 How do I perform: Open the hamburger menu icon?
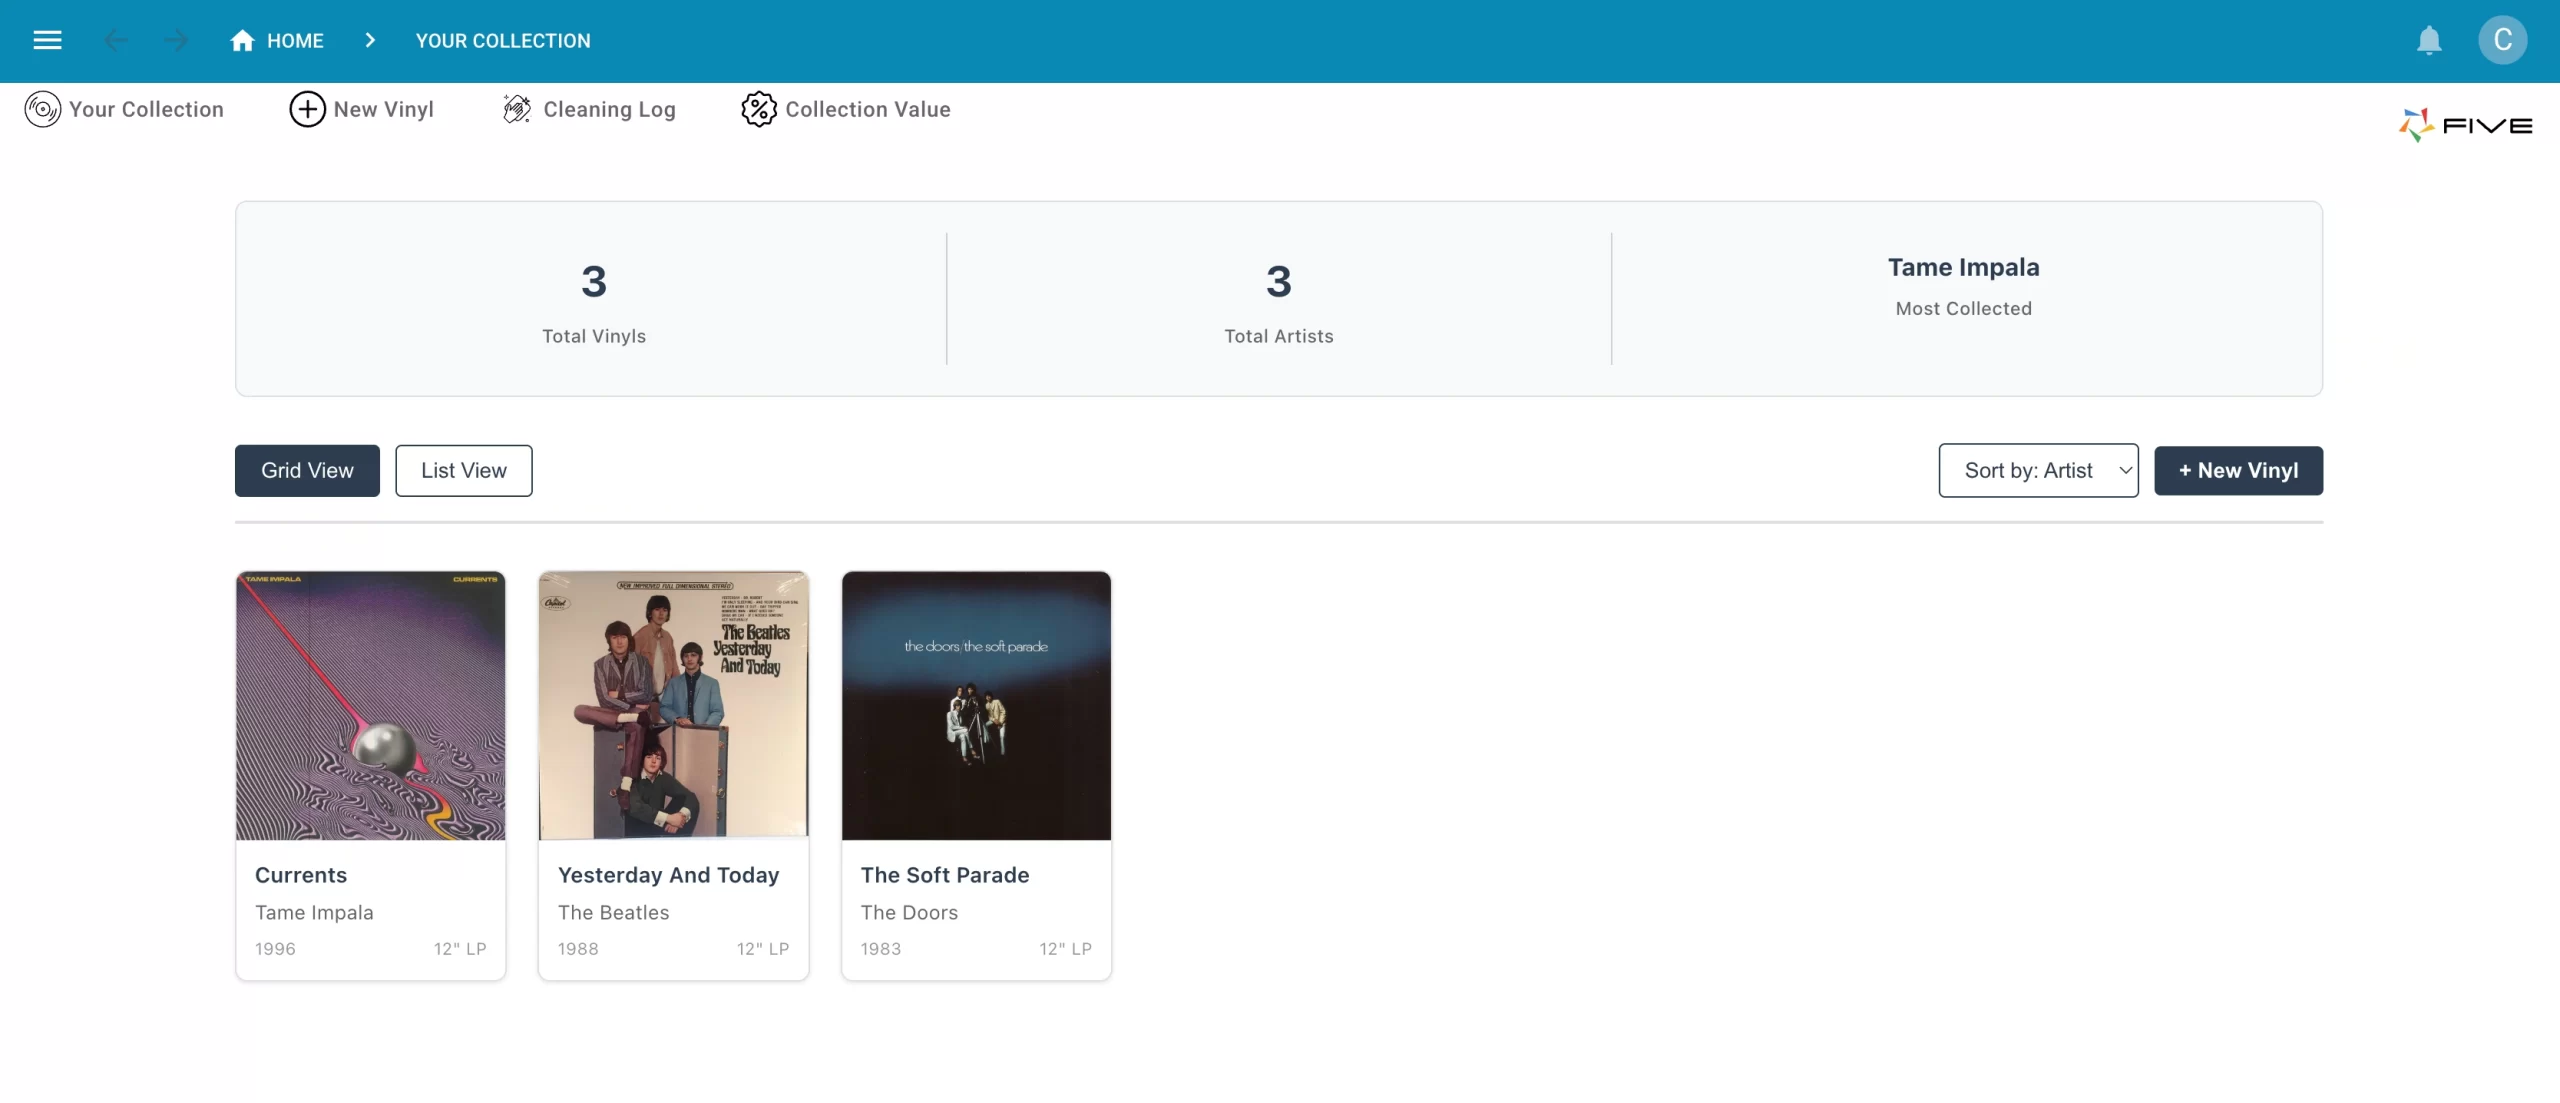coord(47,40)
